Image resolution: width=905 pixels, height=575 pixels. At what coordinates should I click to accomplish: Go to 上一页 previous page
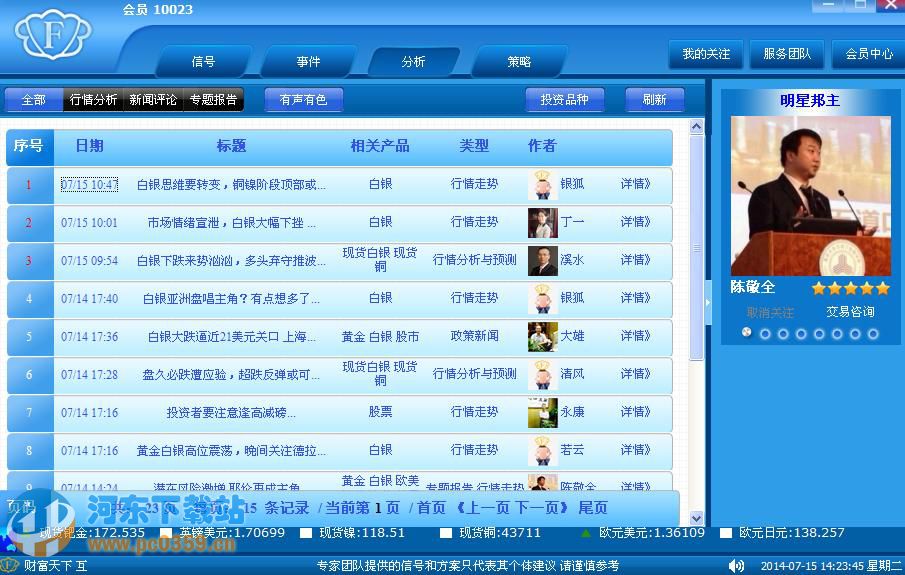(x=486, y=508)
